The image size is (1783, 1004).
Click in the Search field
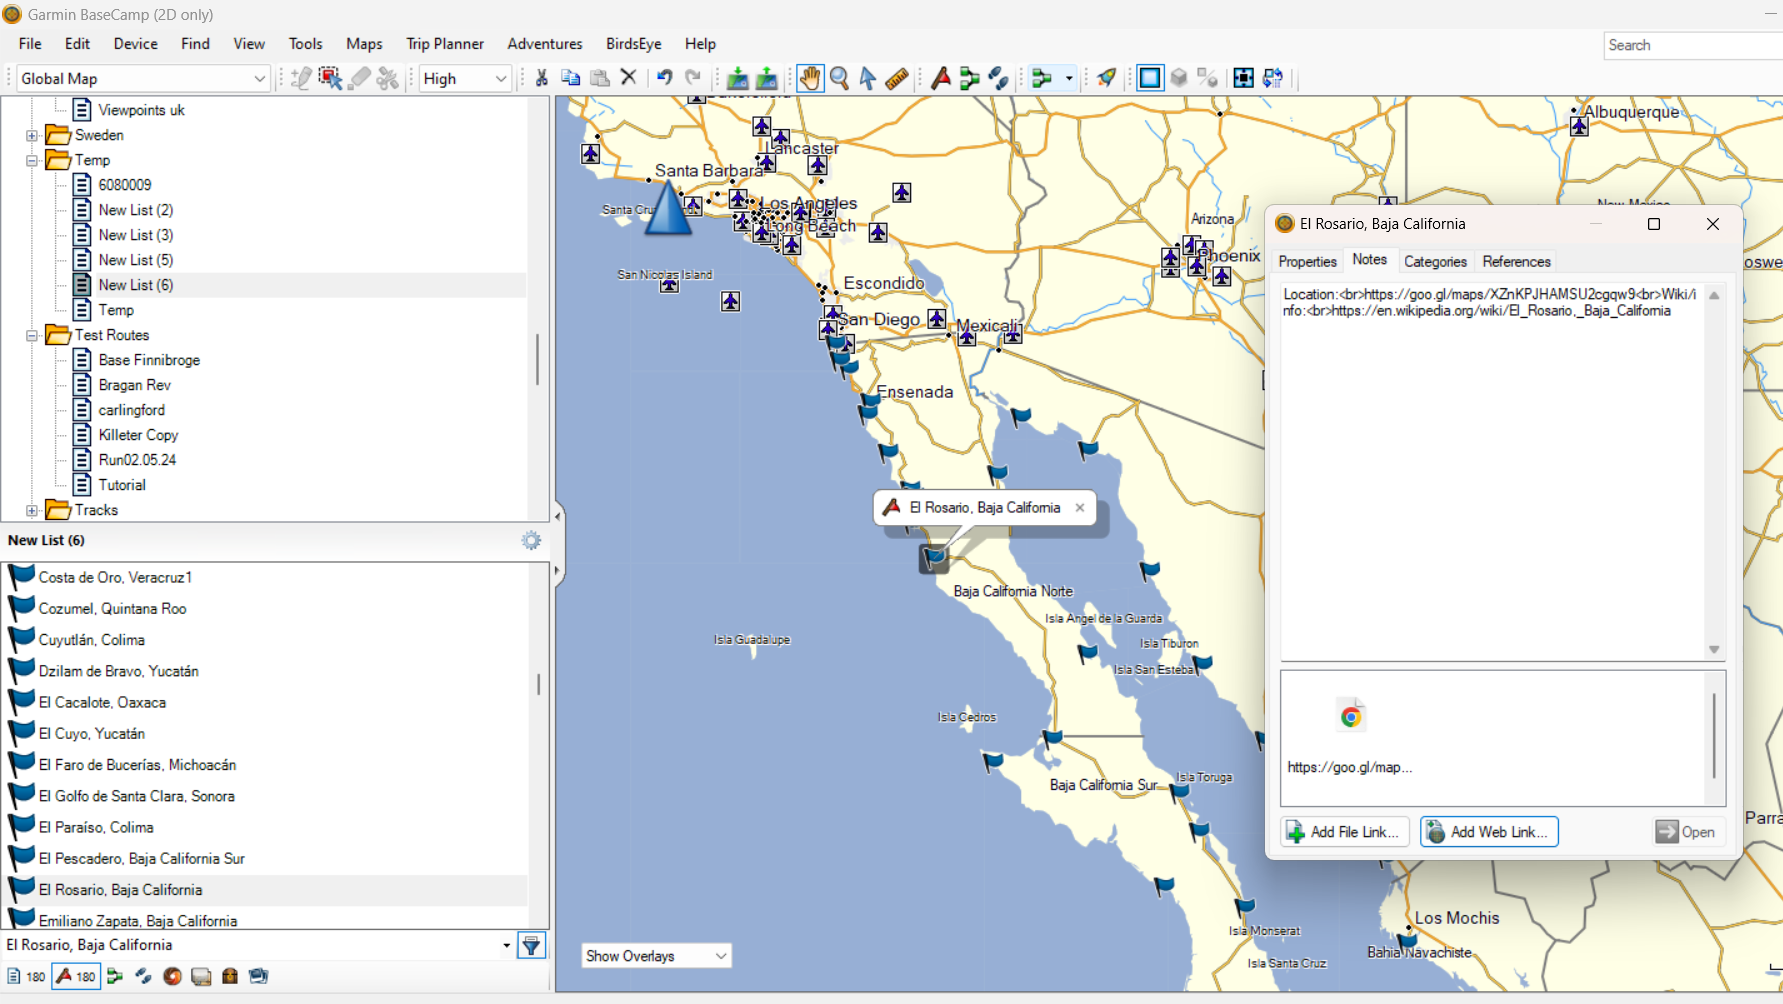tap(1693, 45)
